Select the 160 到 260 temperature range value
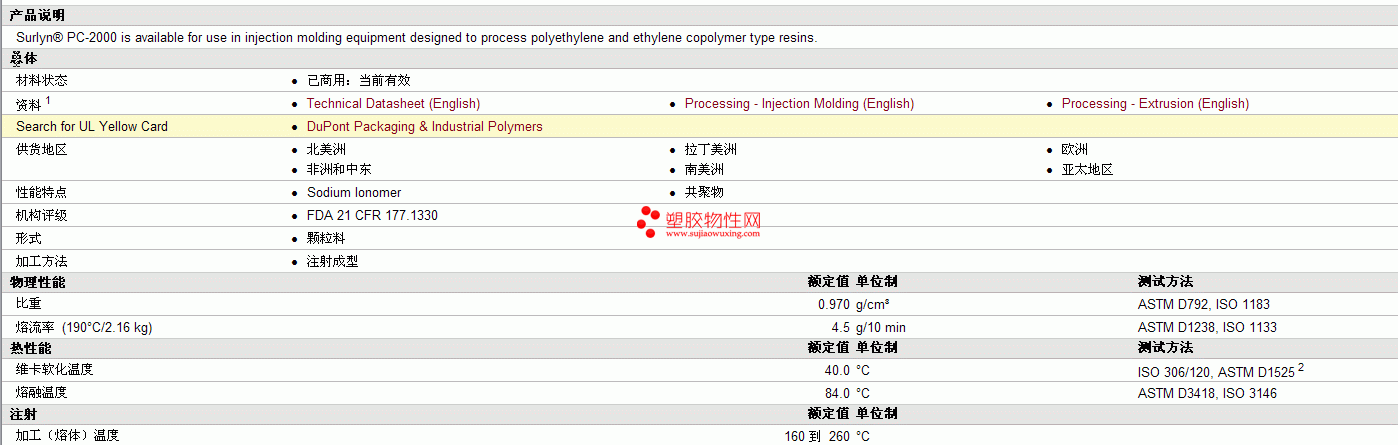 [x=818, y=436]
